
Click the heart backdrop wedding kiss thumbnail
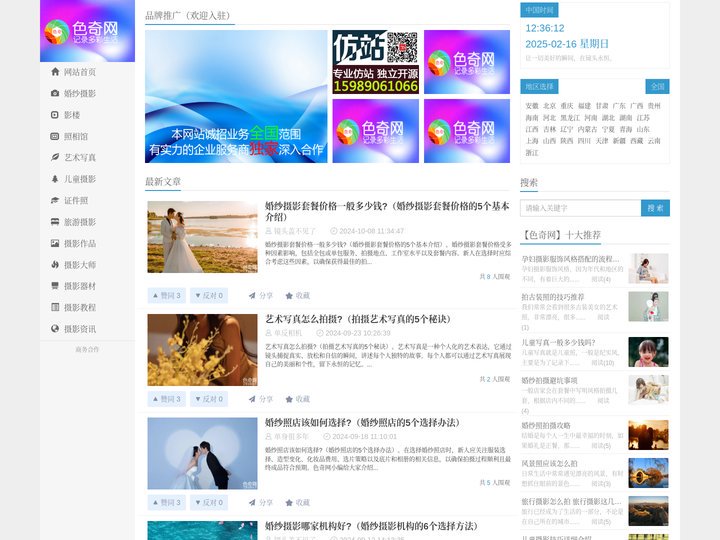[202, 453]
